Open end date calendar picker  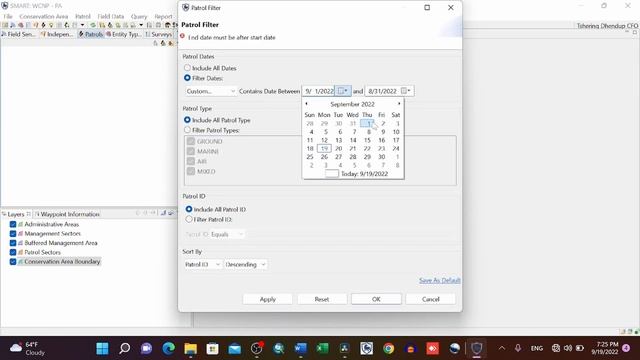[x=406, y=91]
